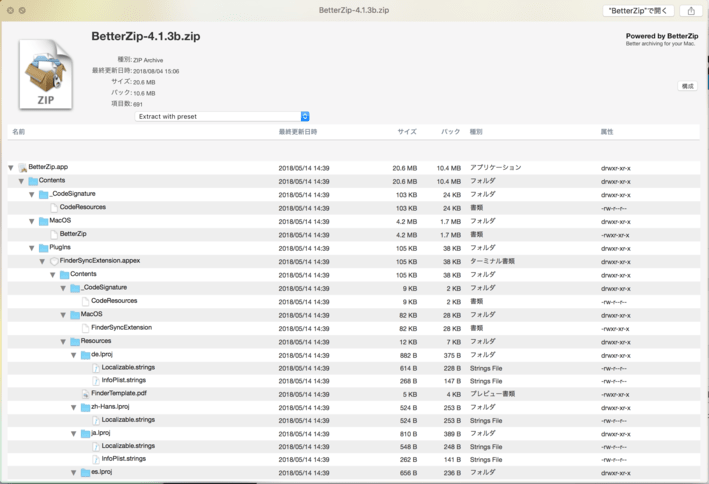Click the 構成 button
This screenshot has height=484, width=709.
[x=687, y=87]
